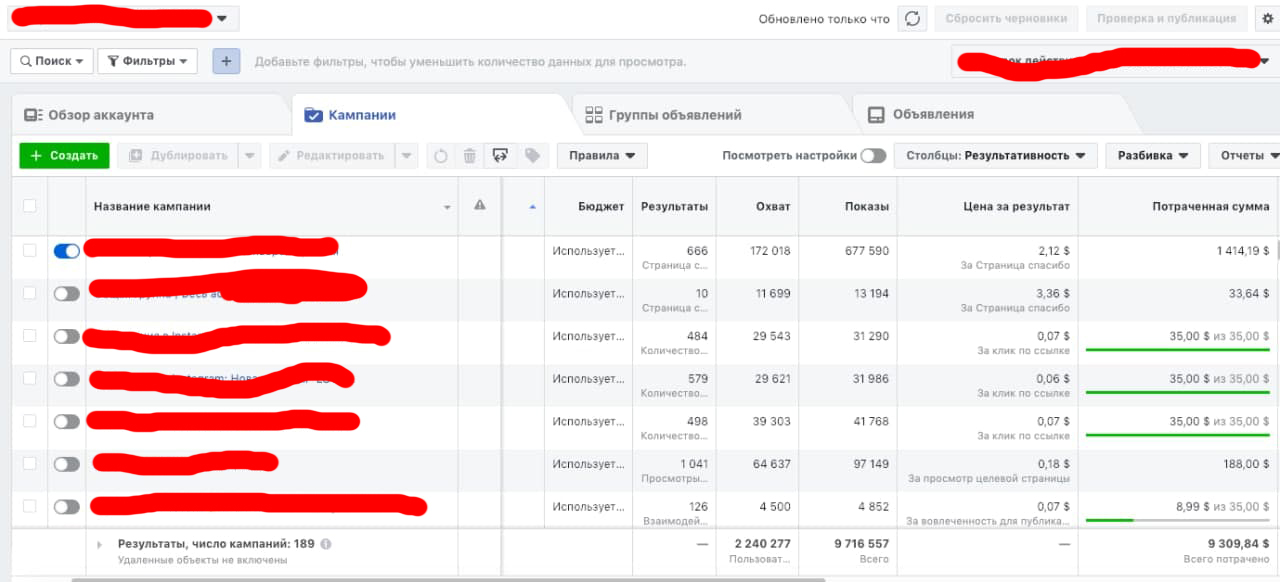Screen dimensions: 1280x582
Task: Open the 'Разбивка' dropdown
Action: click(x=1153, y=156)
